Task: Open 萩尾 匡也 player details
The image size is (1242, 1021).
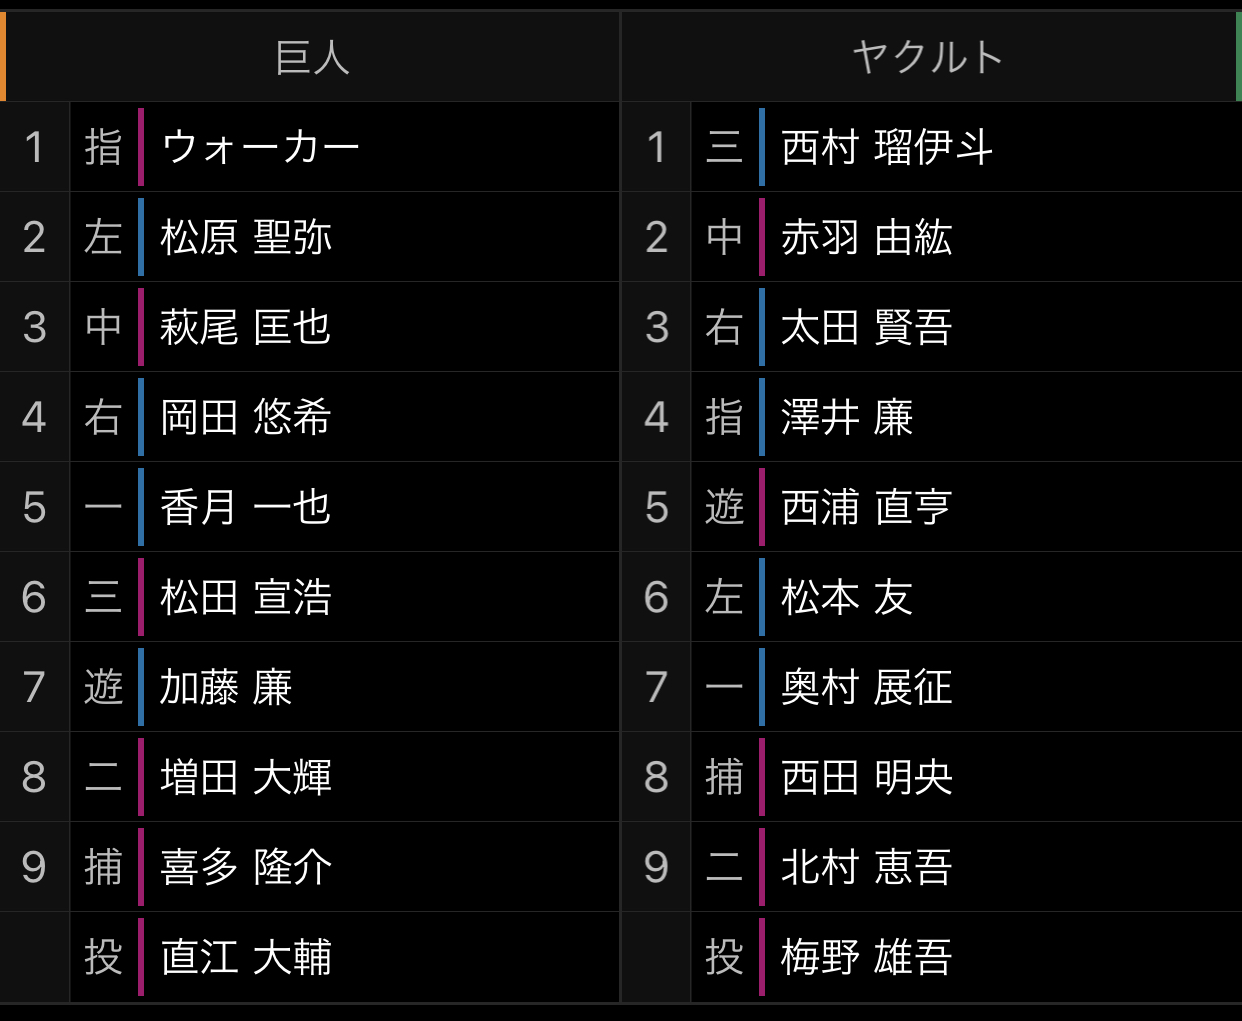Action: (x=310, y=327)
